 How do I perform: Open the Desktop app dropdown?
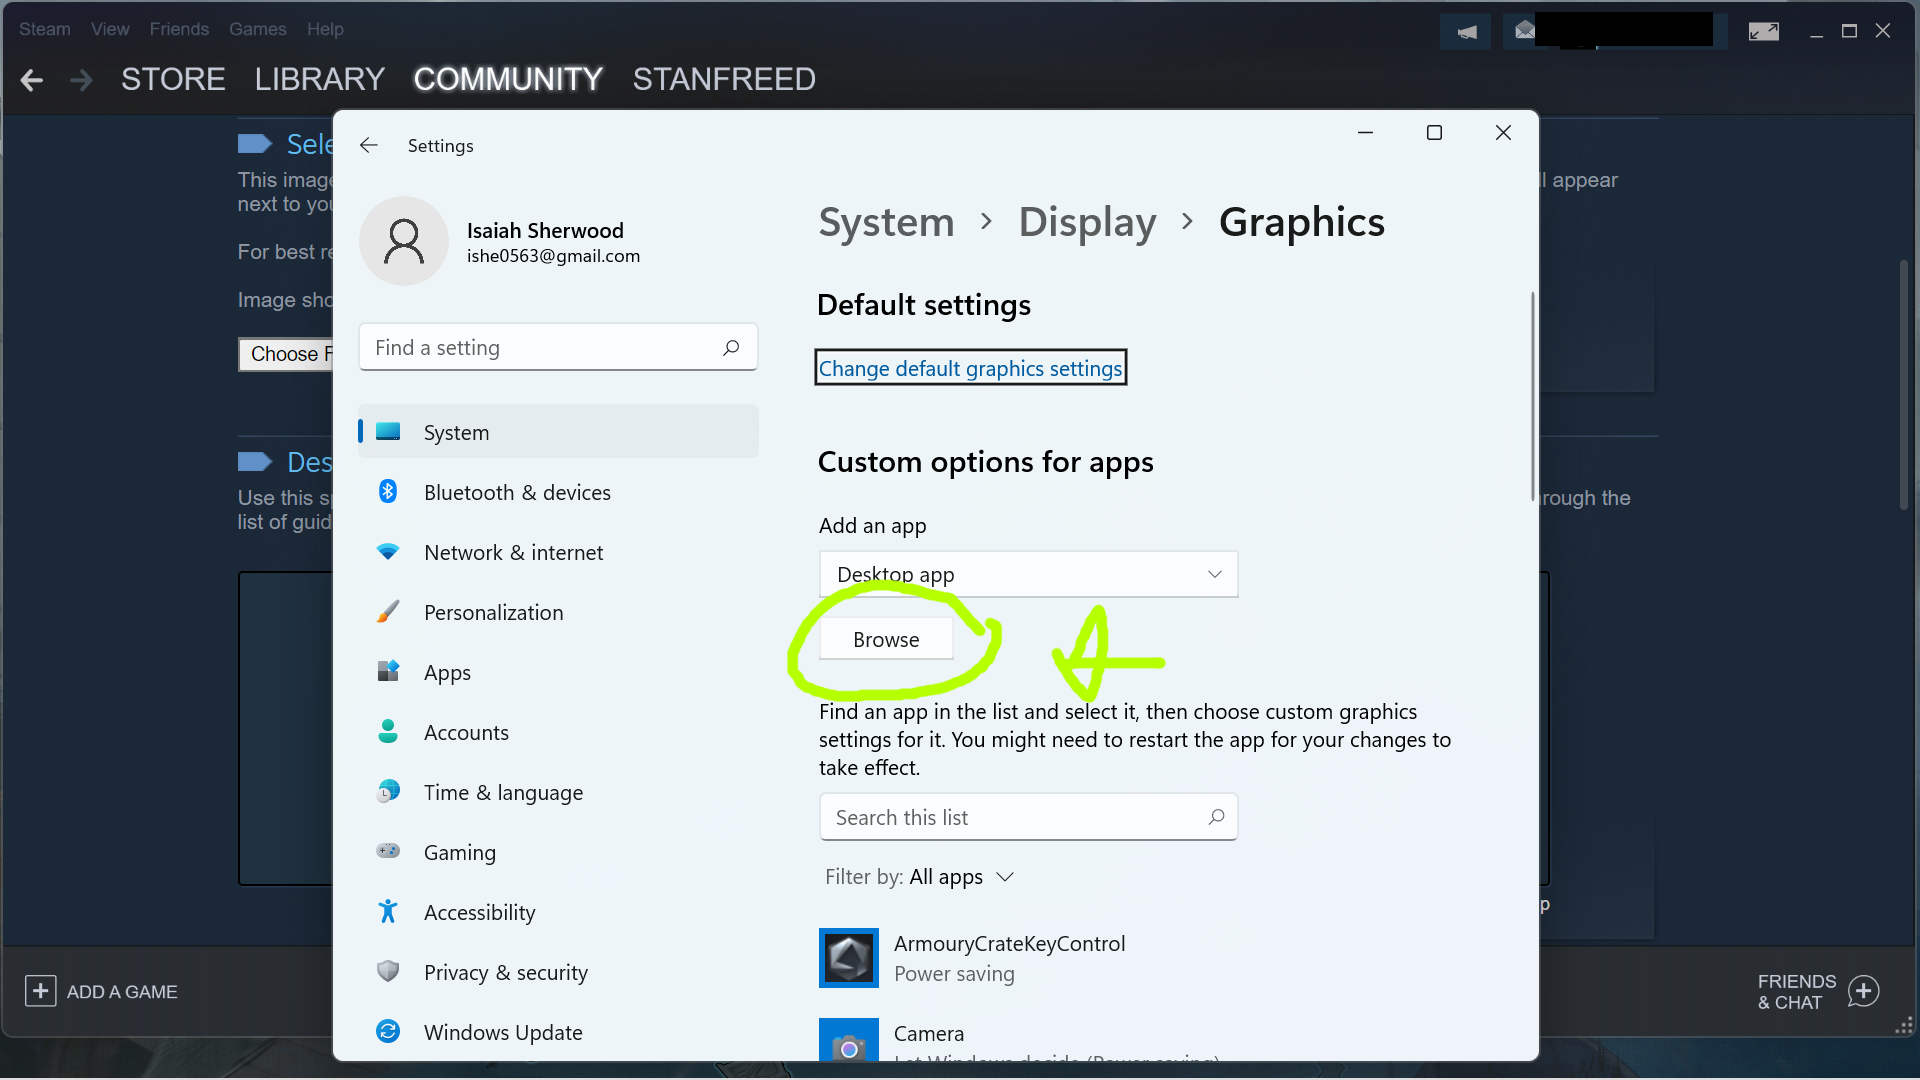tap(1027, 574)
